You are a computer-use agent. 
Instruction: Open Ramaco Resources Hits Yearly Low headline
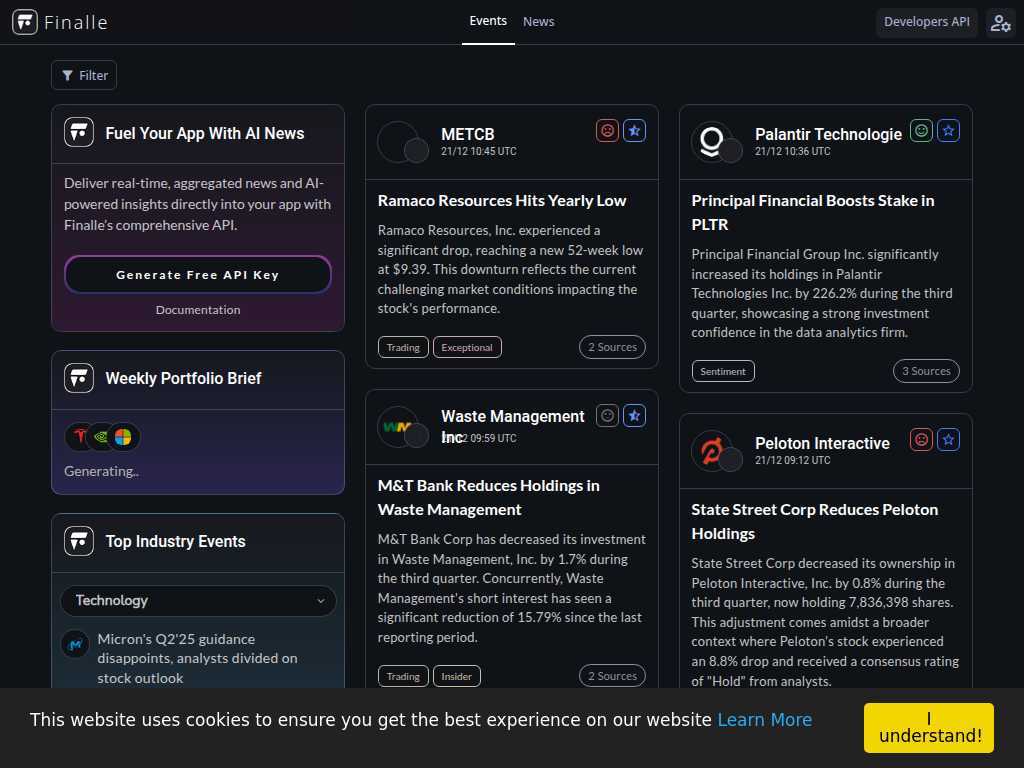[x=502, y=200]
